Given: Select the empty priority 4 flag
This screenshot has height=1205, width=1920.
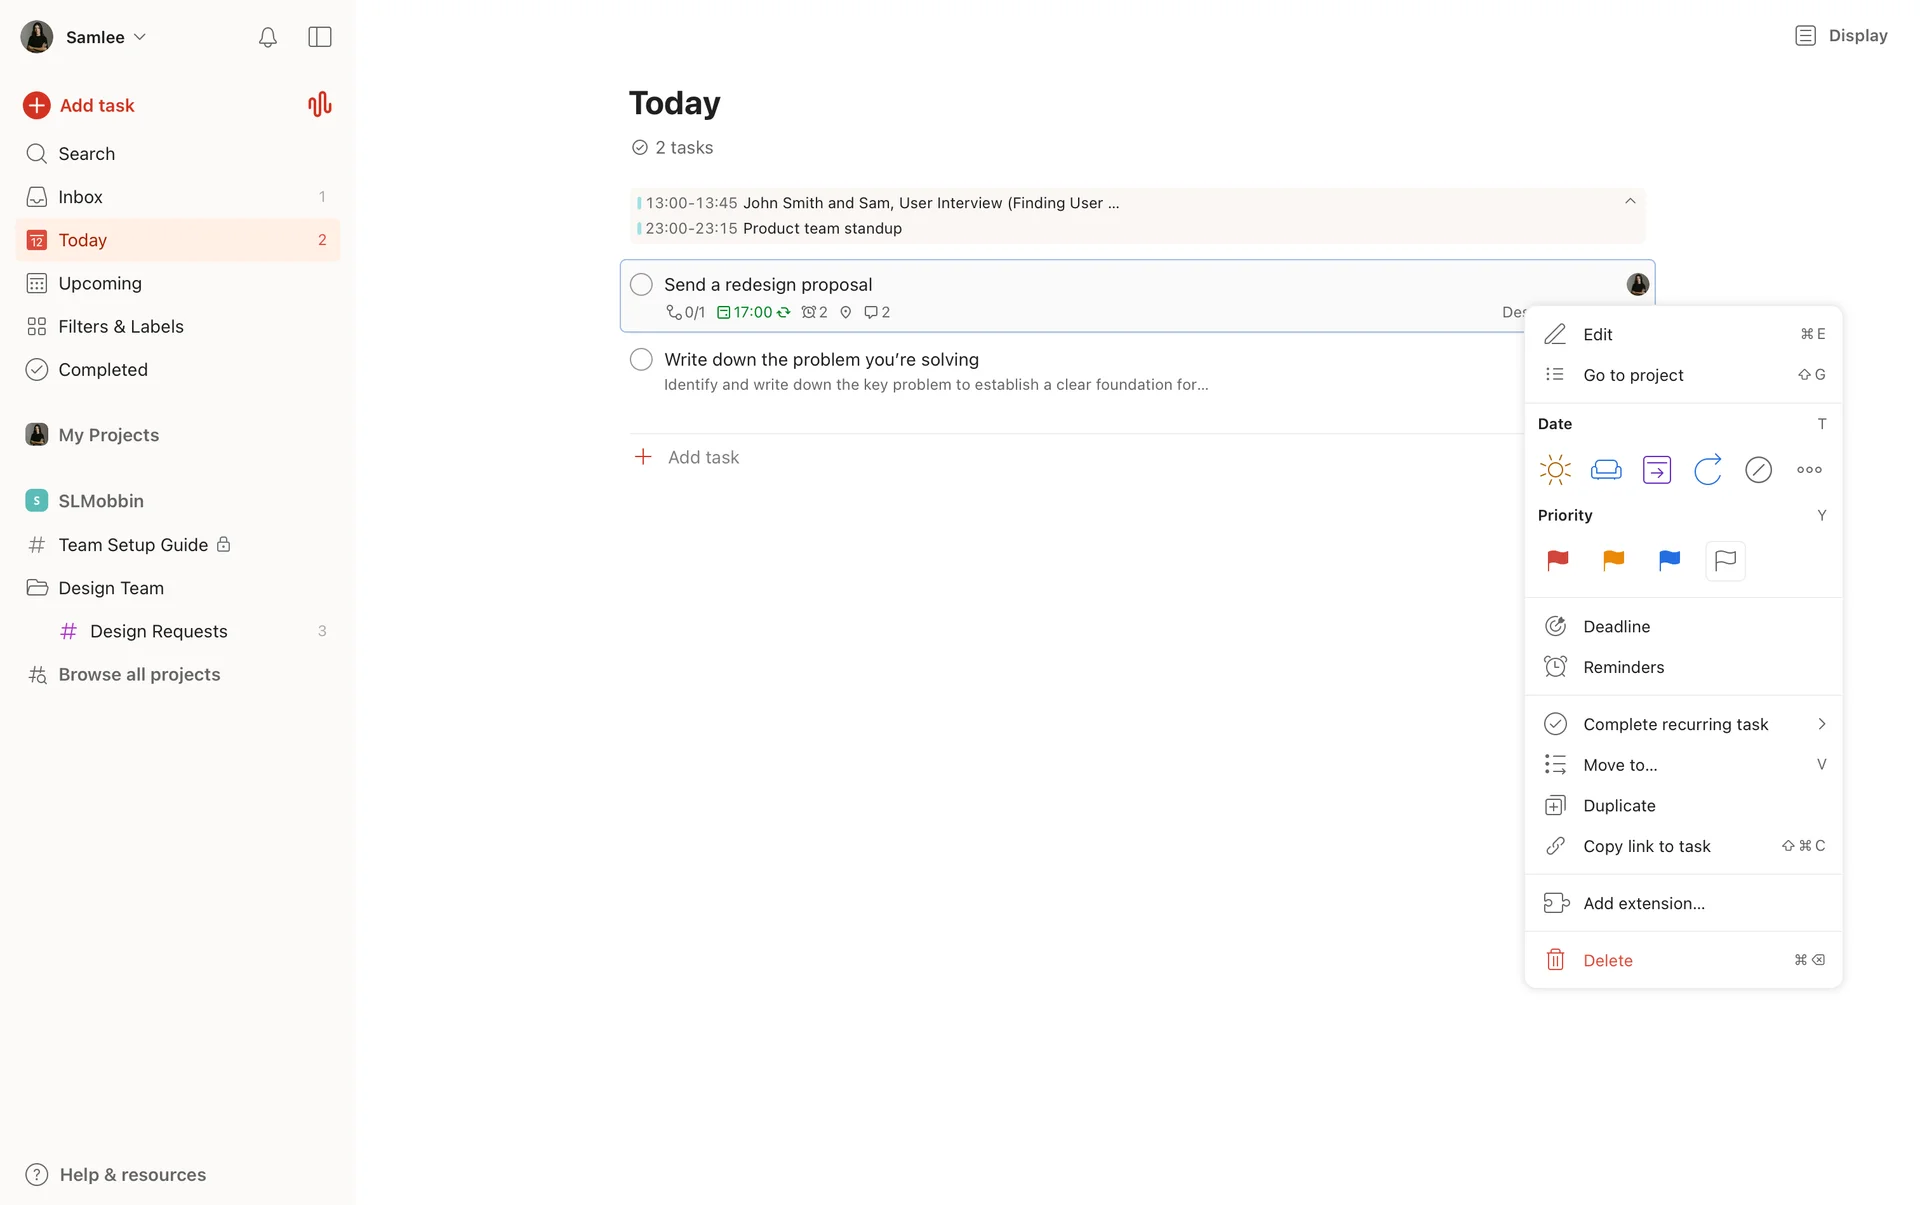Looking at the screenshot, I should click(1725, 561).
